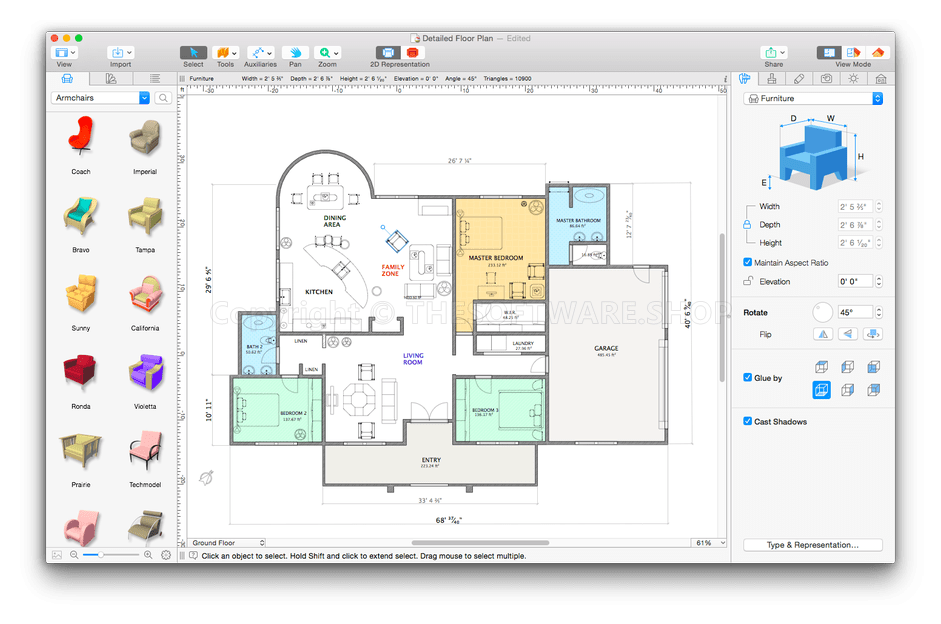Image resolution: width=941 pixels, height=624 pixels.
Task: Switch to the project tree list tab
Action: click(155, 79)
